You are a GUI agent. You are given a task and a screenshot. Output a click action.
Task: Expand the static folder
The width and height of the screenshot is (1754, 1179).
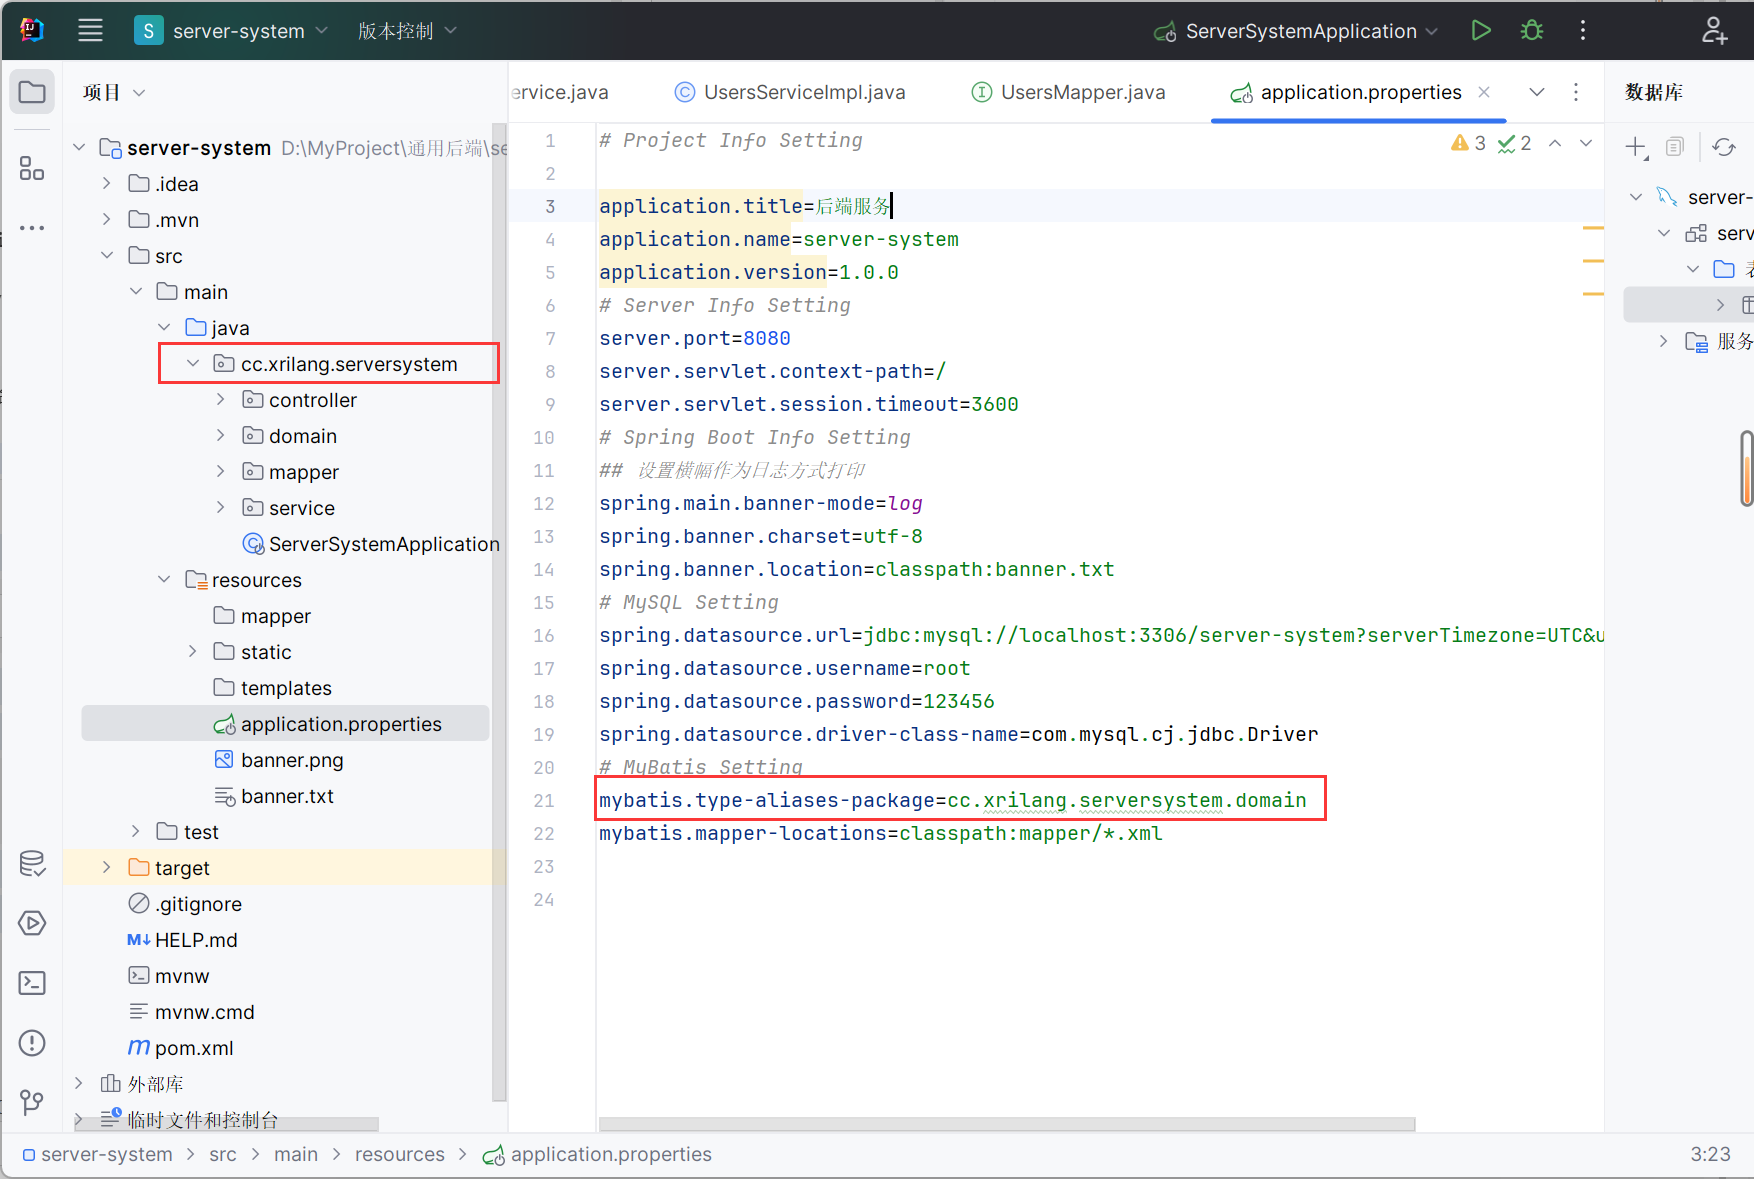193,651
